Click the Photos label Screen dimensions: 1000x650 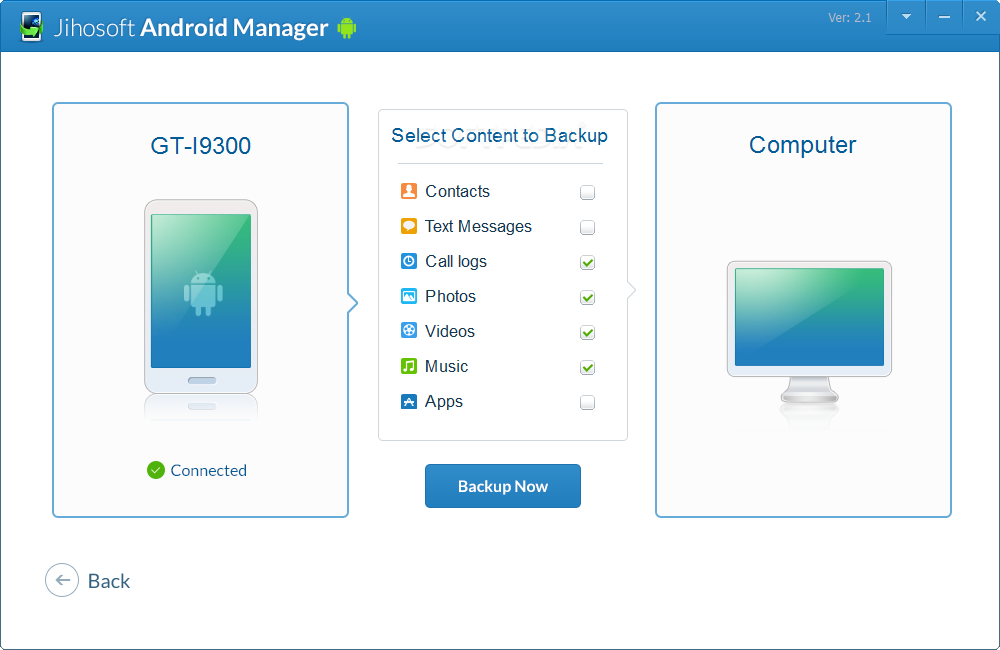(x=450, y=296)
